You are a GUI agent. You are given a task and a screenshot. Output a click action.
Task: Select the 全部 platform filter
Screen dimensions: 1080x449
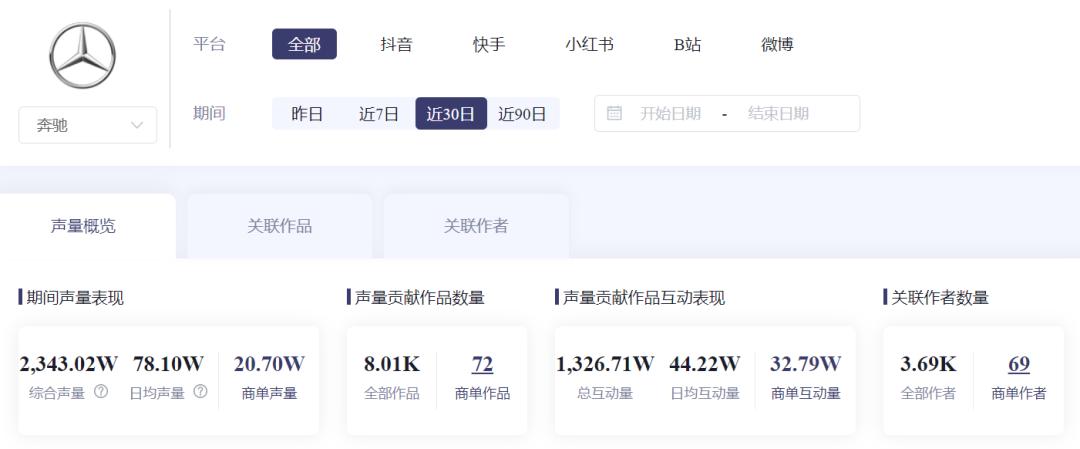tap(304, 44)
